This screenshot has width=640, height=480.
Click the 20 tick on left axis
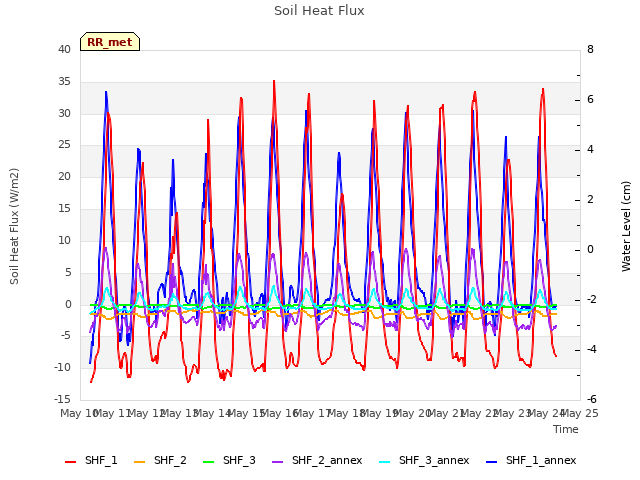click(x=64, y=176)
